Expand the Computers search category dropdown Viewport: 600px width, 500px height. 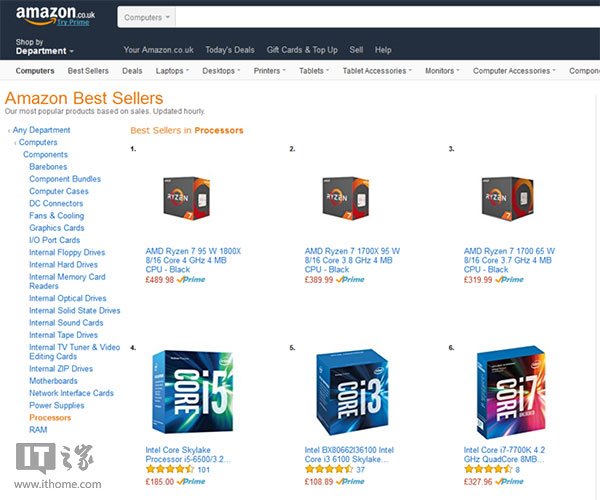(147, 18)
